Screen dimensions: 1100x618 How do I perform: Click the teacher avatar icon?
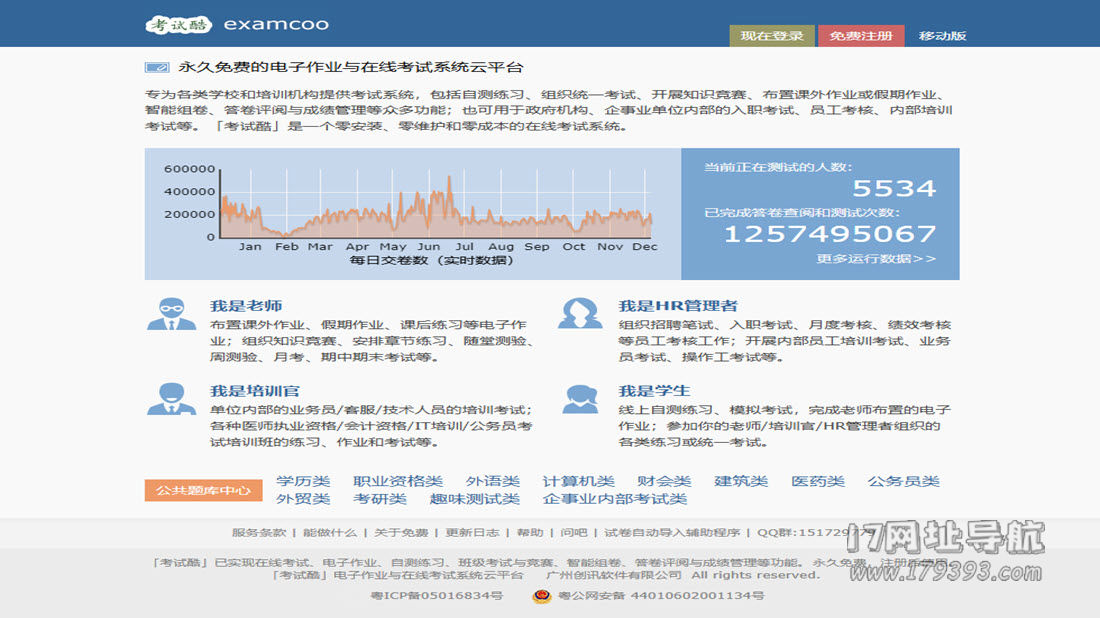[x=171, y=313]
